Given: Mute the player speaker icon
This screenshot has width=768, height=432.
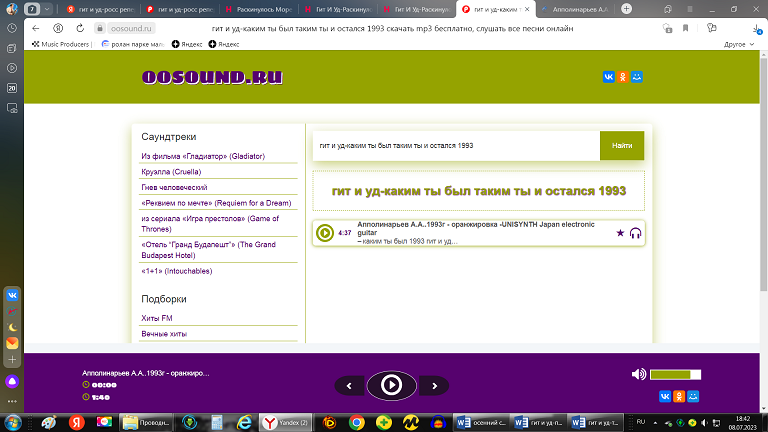Looking at the screenshot, I should coord(638,374).
